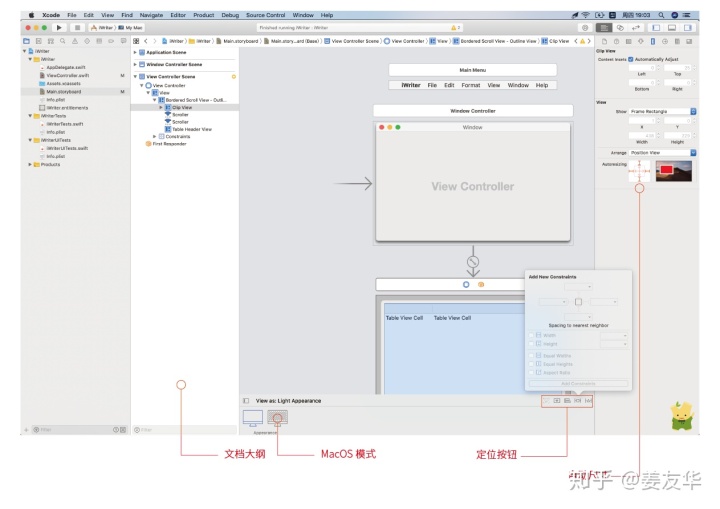This screenshot has height=509, width=720.
Task: Click the warning badge in activity bar
Action: point(455,28)
